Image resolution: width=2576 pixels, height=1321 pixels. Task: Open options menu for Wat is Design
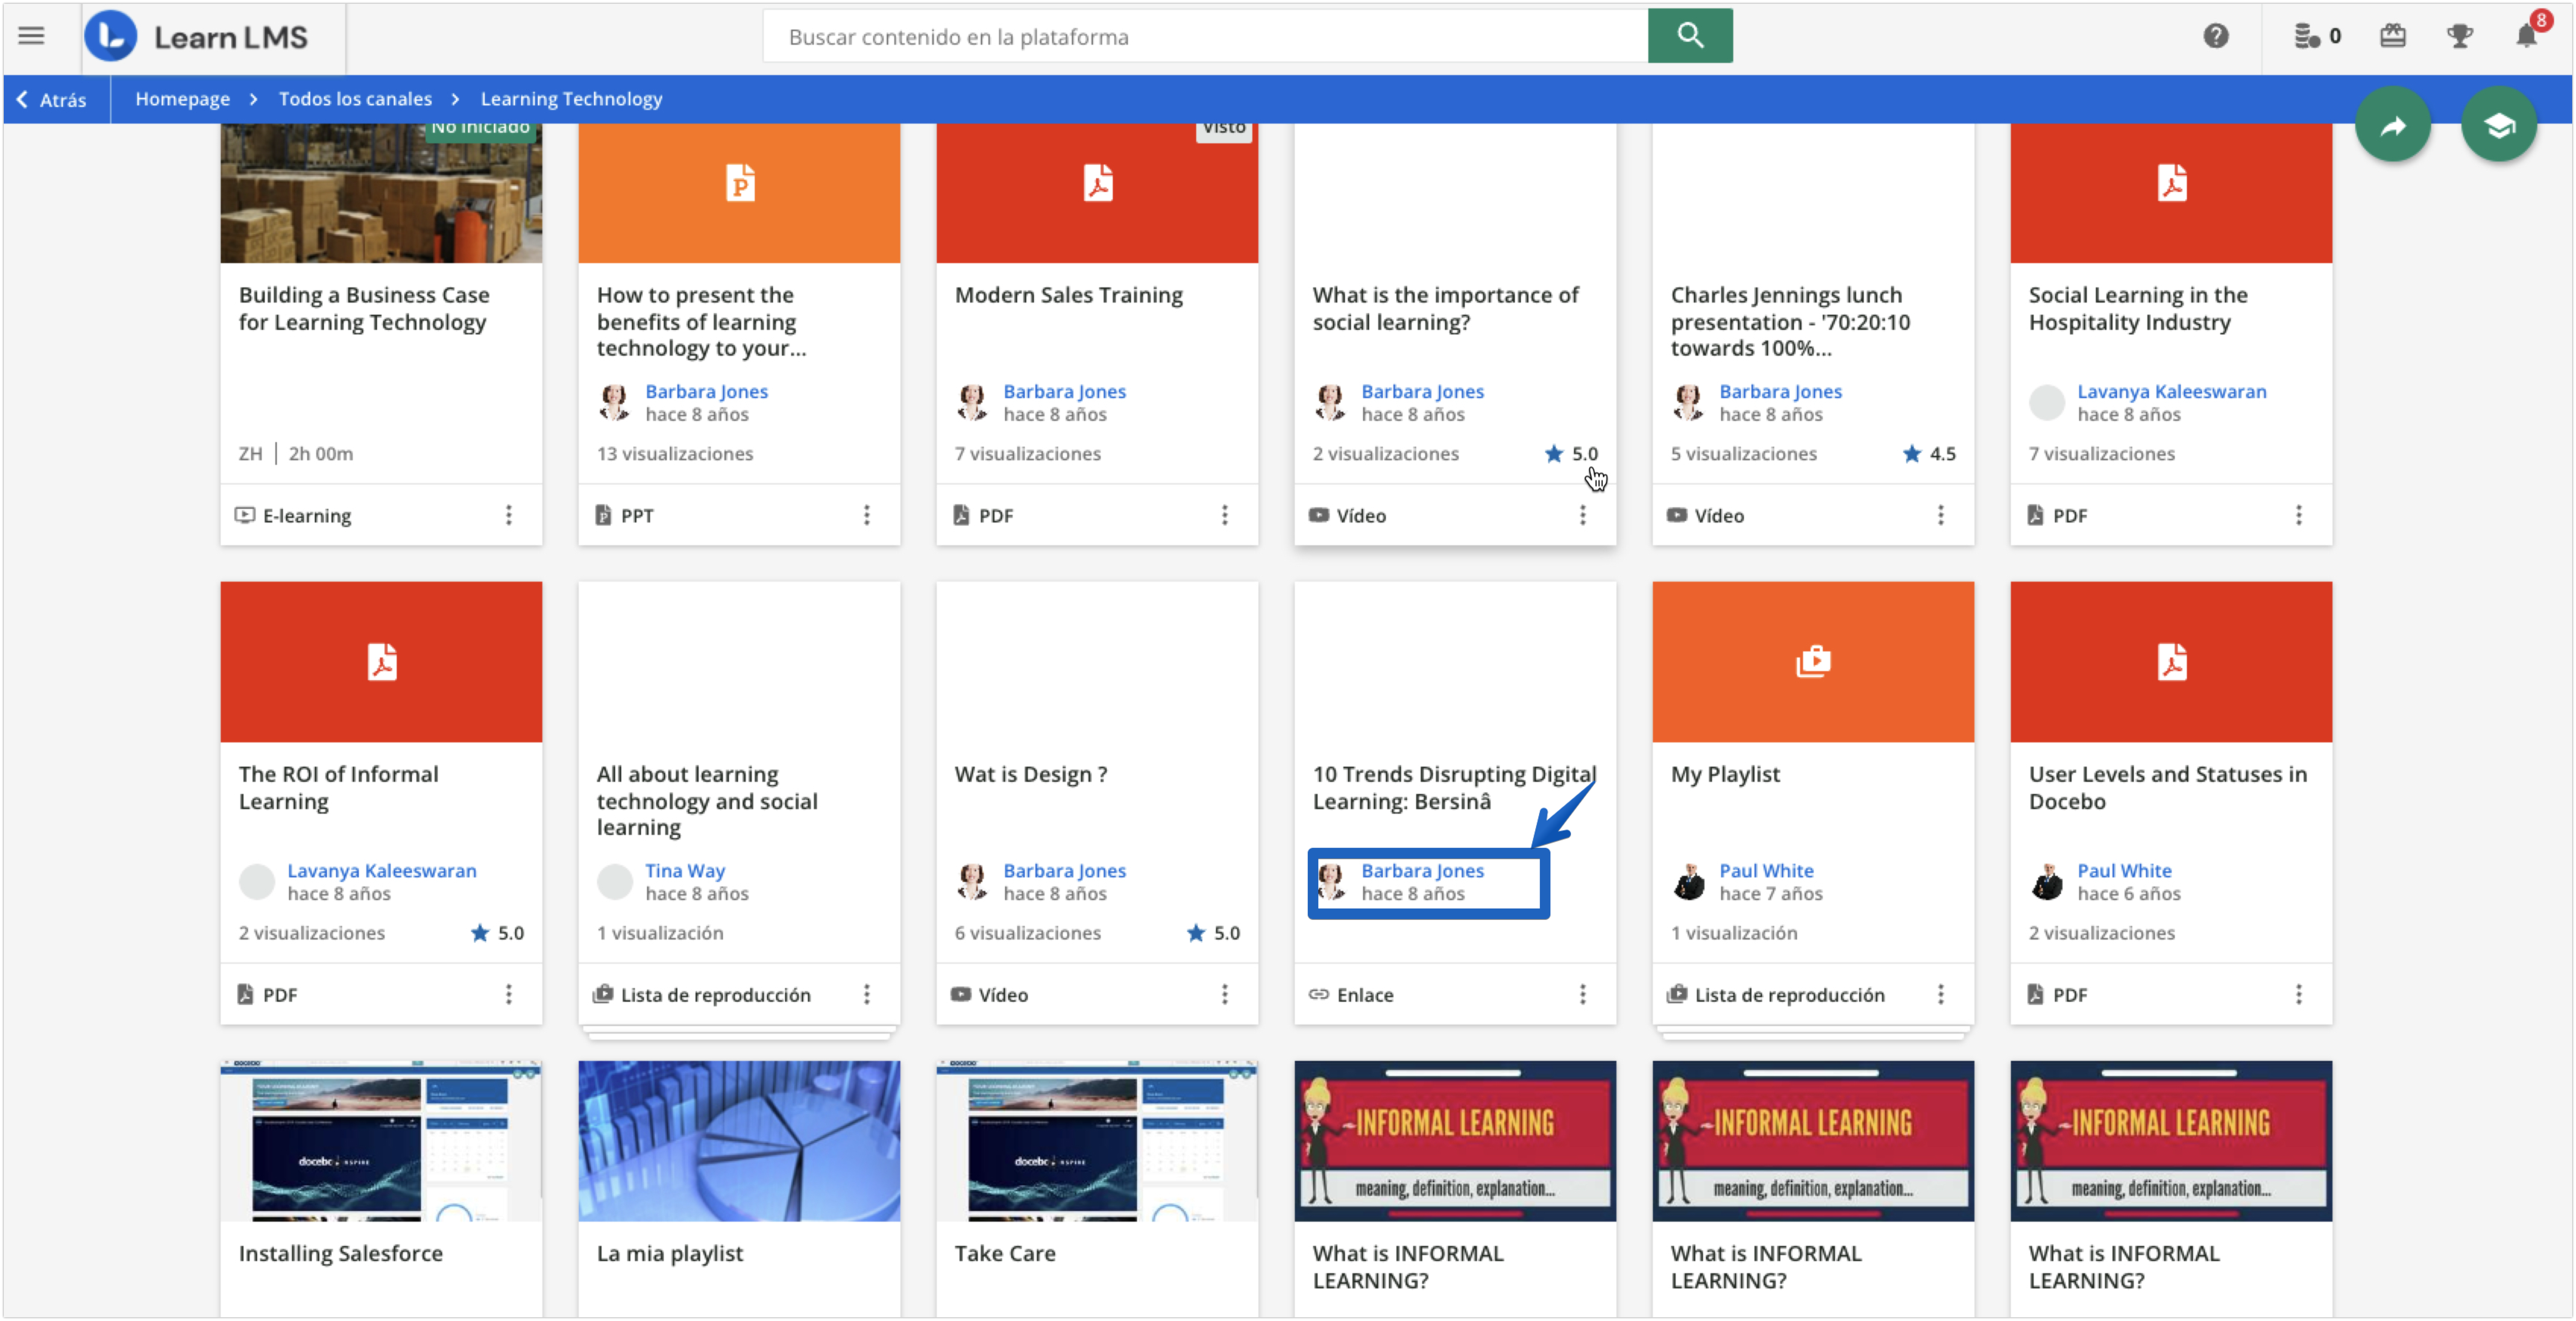coord(1225,994)
